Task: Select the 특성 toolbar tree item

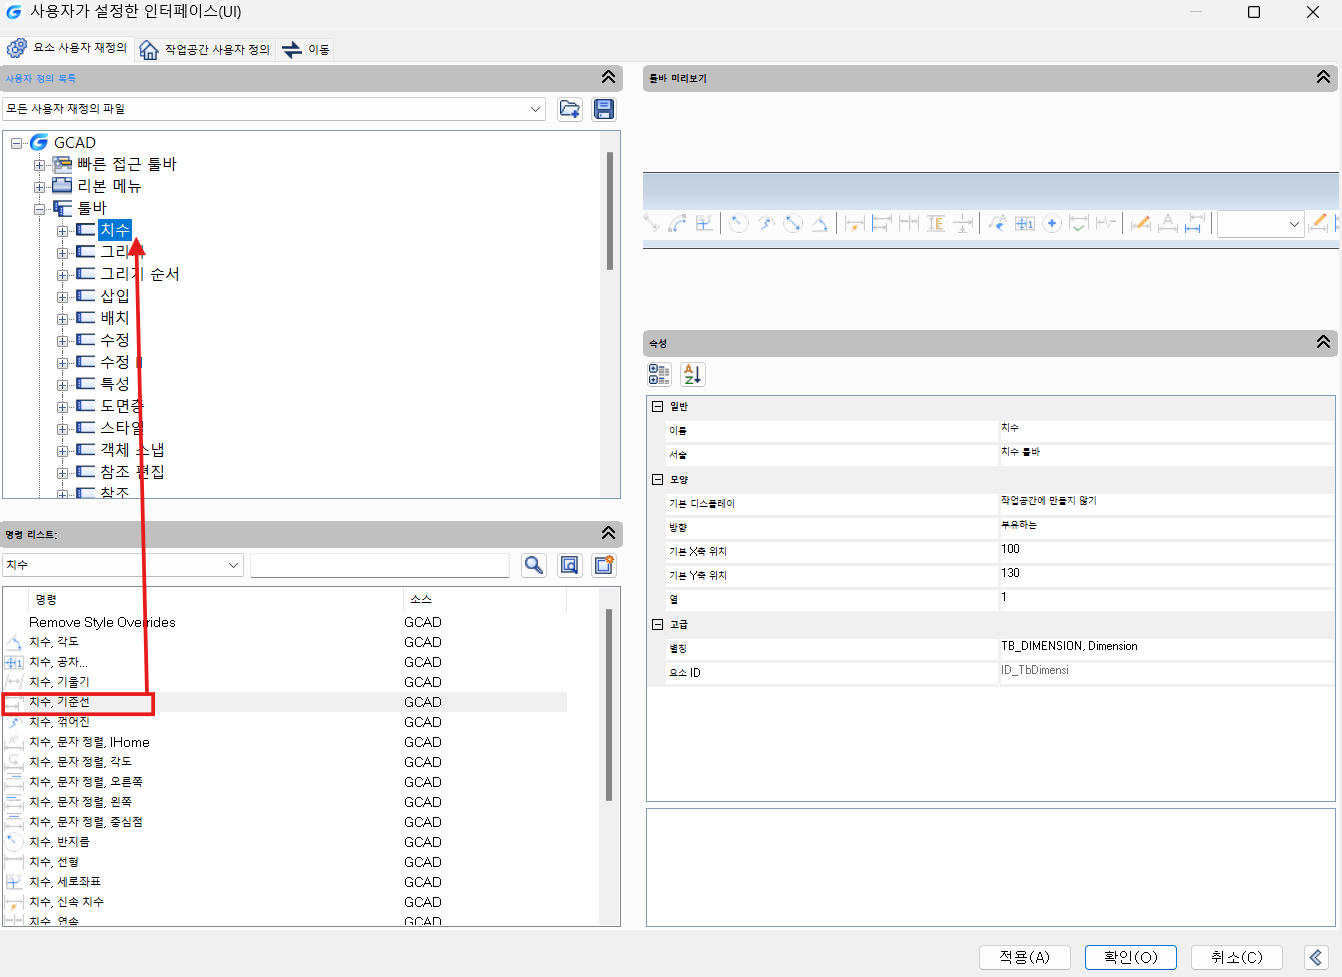Action: (115, 384)
